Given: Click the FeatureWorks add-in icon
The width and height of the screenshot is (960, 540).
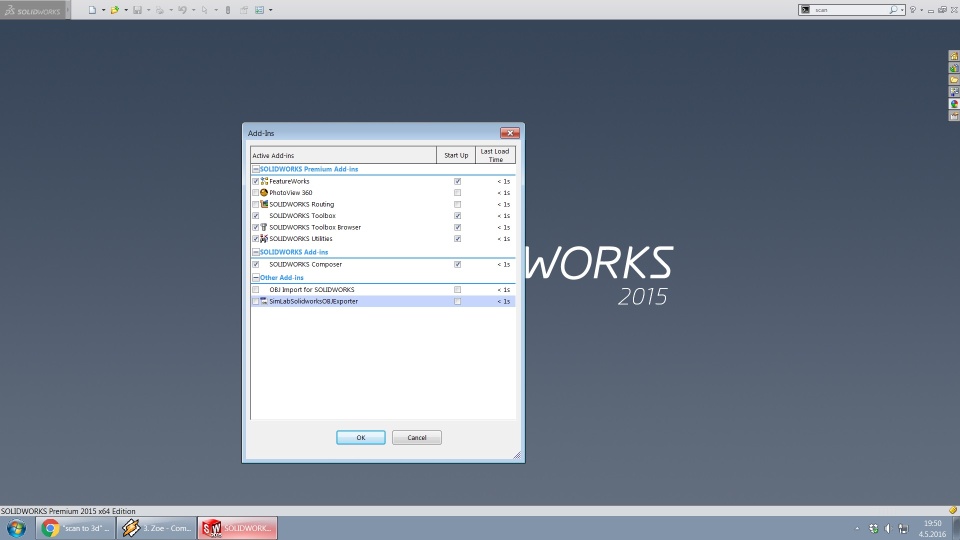Looking at the screenshot, I should point(264,181).
